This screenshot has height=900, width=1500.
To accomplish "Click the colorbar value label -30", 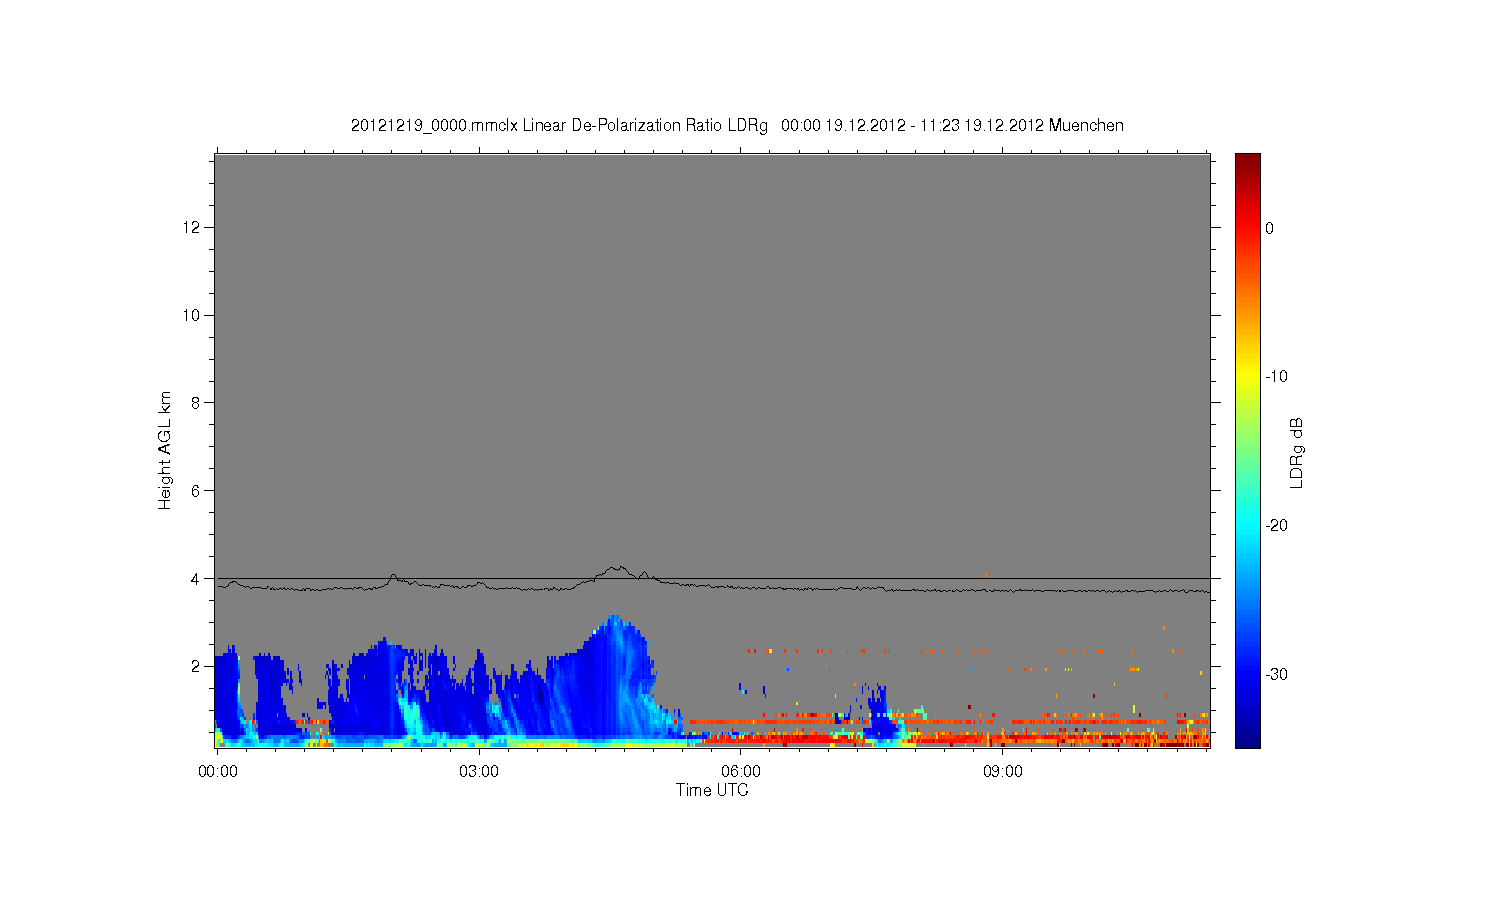I will point(1276,674).
